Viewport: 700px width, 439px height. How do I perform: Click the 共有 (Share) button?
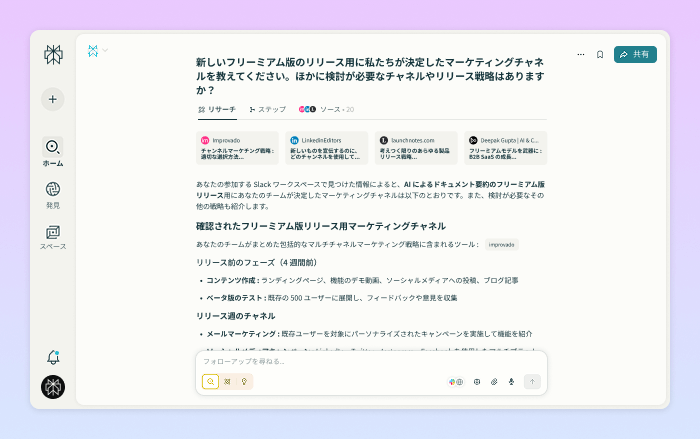click(x=634, y=54)
